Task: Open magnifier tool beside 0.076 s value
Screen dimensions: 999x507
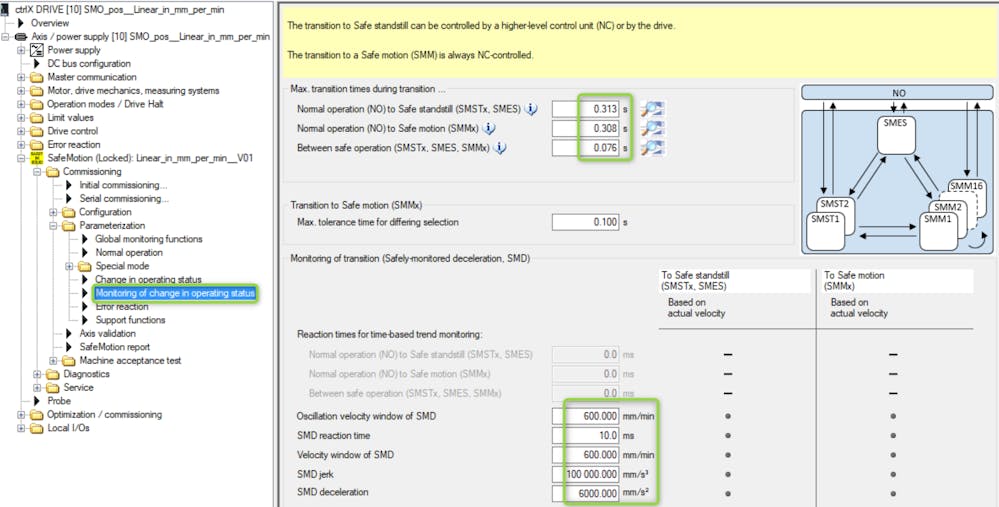Action: coord(652,148)
